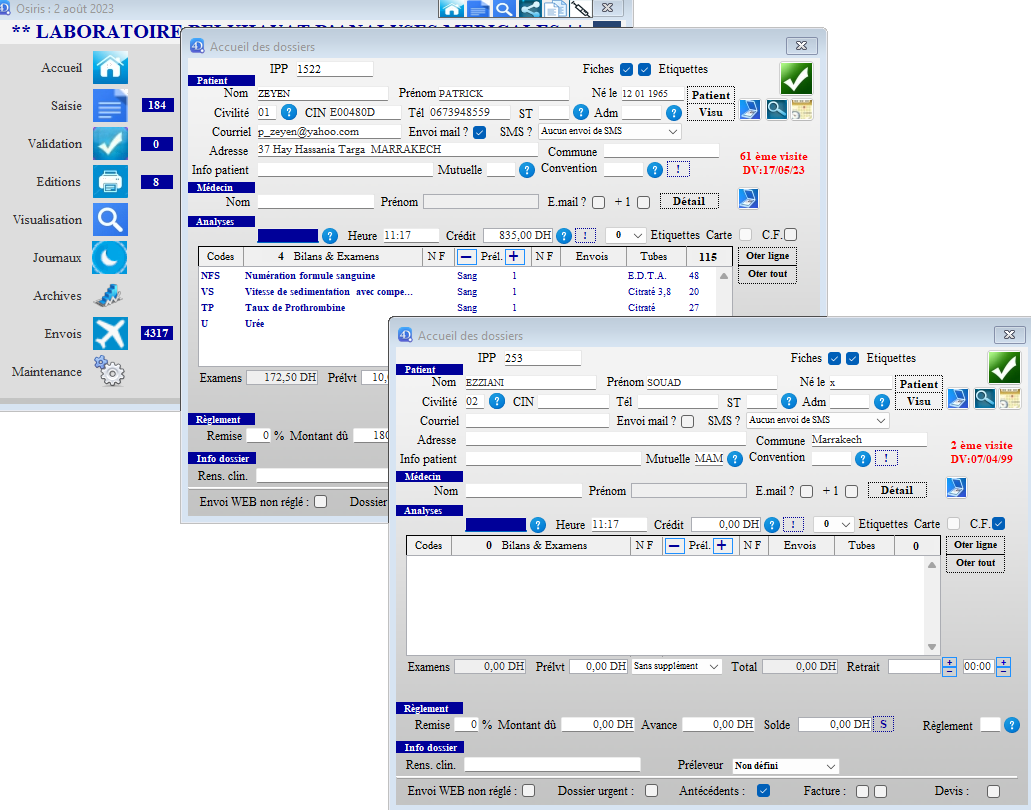Open the Journaux icon

(110, 257)
